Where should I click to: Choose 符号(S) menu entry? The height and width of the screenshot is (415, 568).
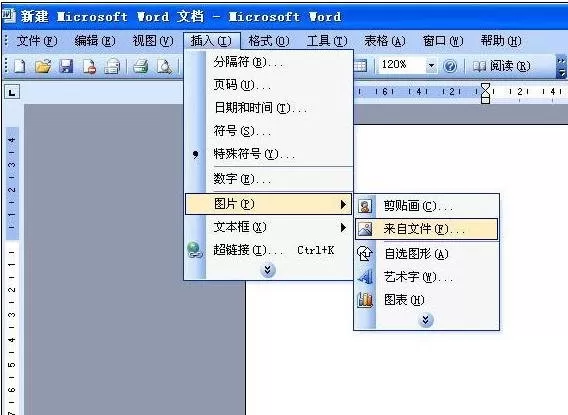click(x=268, y=131)
